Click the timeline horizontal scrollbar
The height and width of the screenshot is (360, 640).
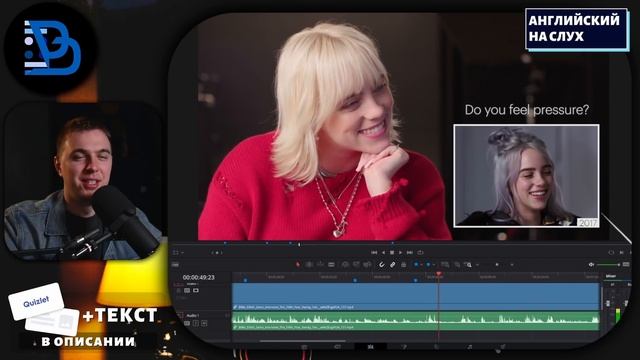click(302, 341)
